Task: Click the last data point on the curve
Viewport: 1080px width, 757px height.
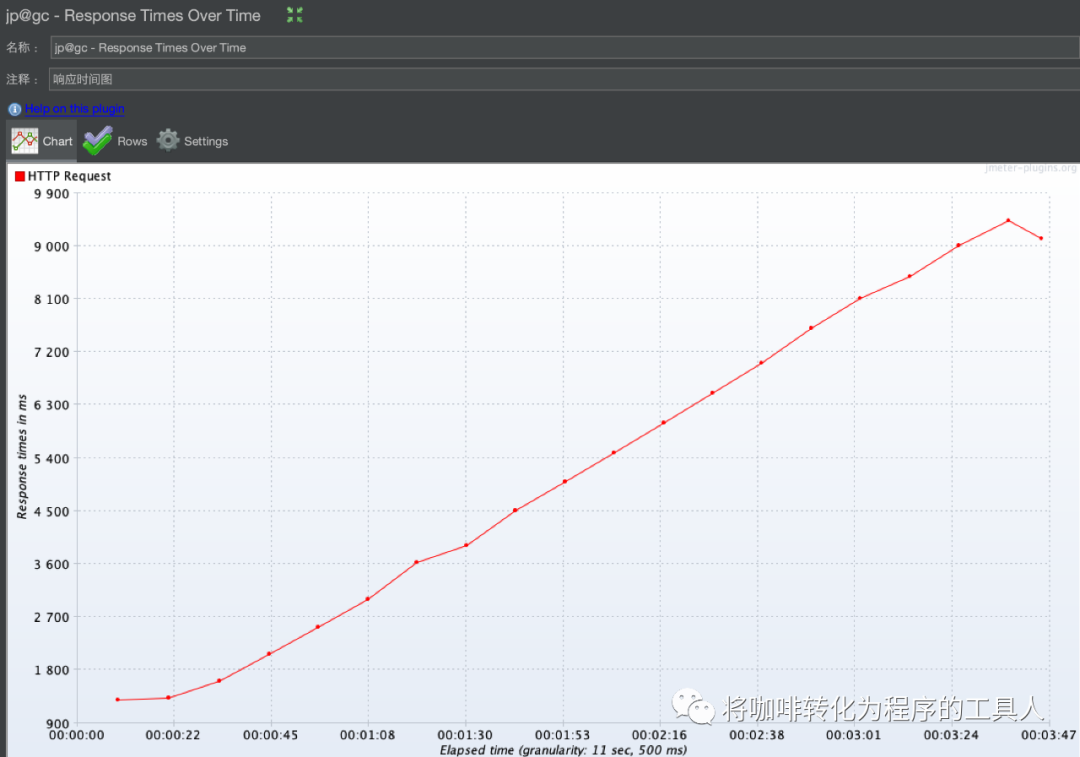Action: (x=1041, y=238)
